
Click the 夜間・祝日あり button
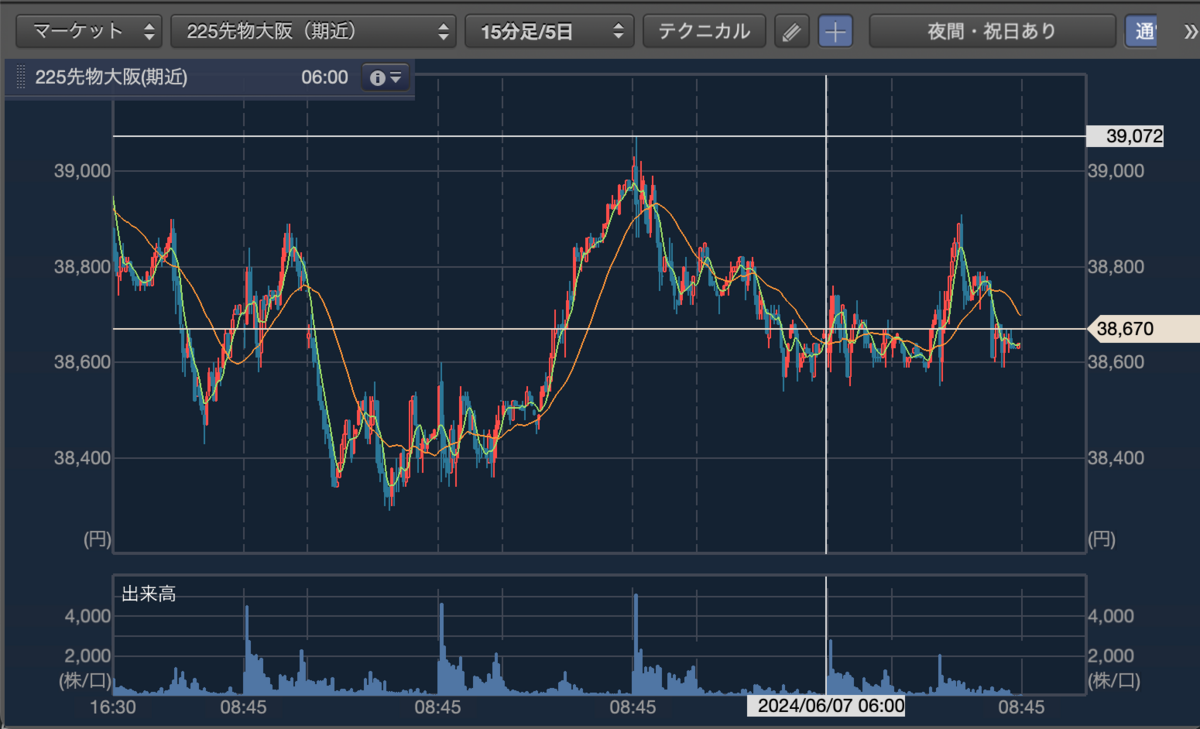point(992,31)
